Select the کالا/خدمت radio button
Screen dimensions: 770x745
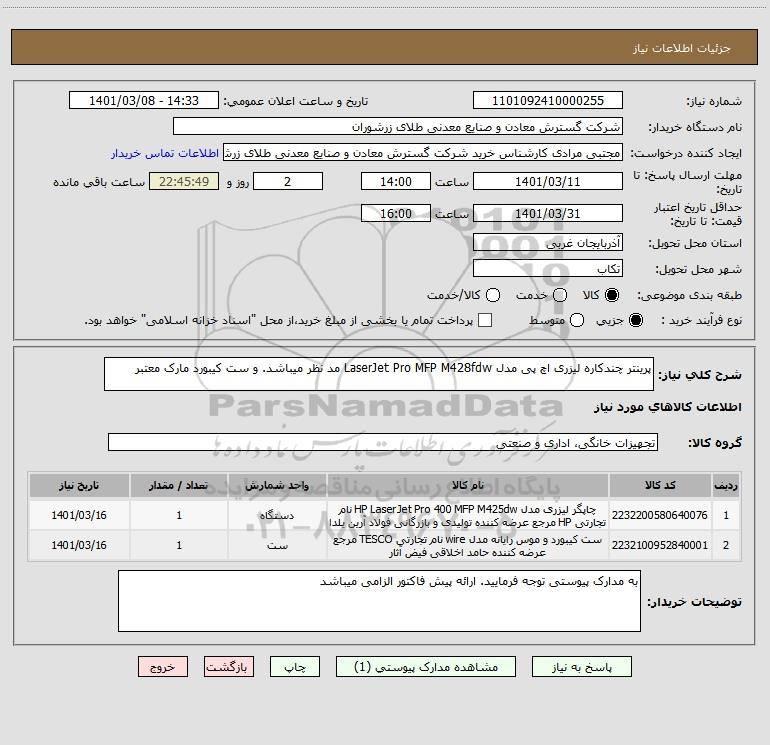493,295
